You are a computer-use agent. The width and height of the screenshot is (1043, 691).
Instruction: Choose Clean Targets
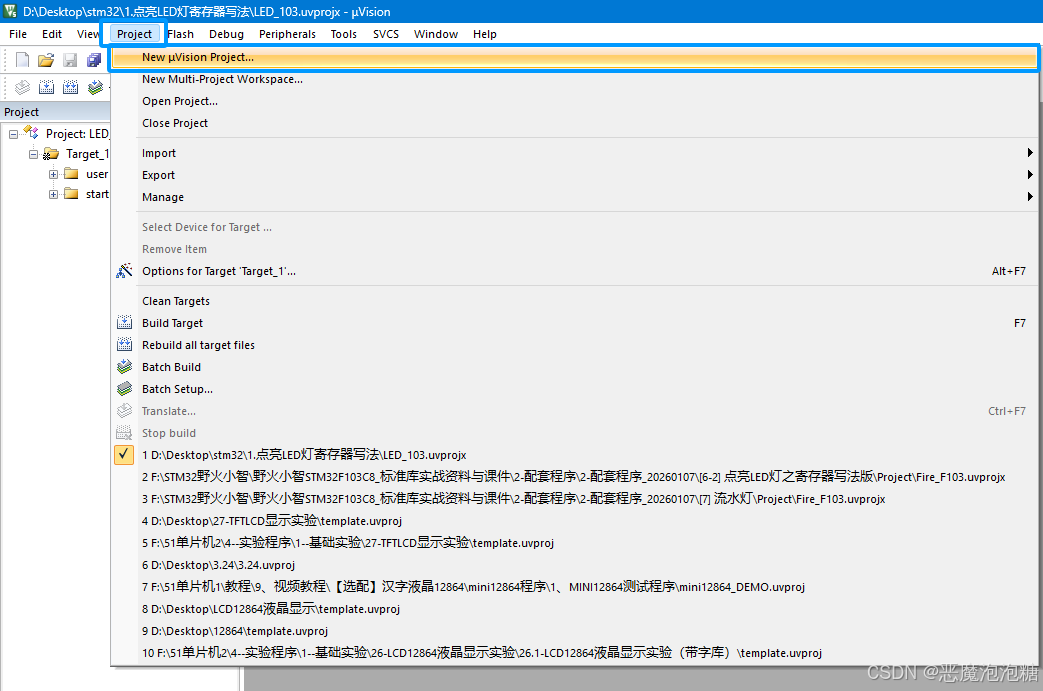(574, 301)
